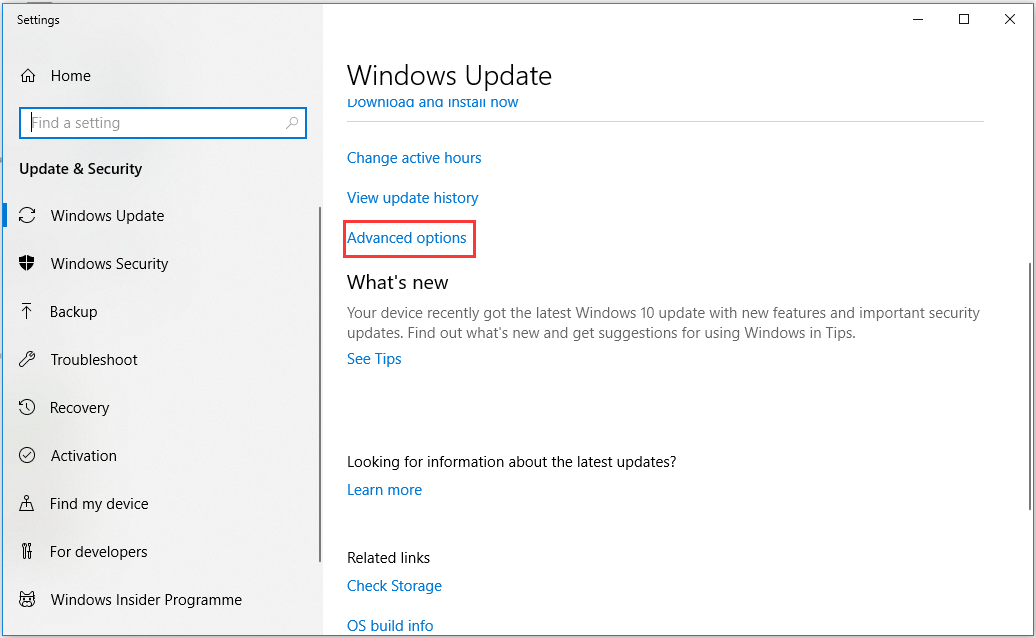Go to Home in Settings
The width and height of the screenshot is (1036, 638).
click(71, 76)
